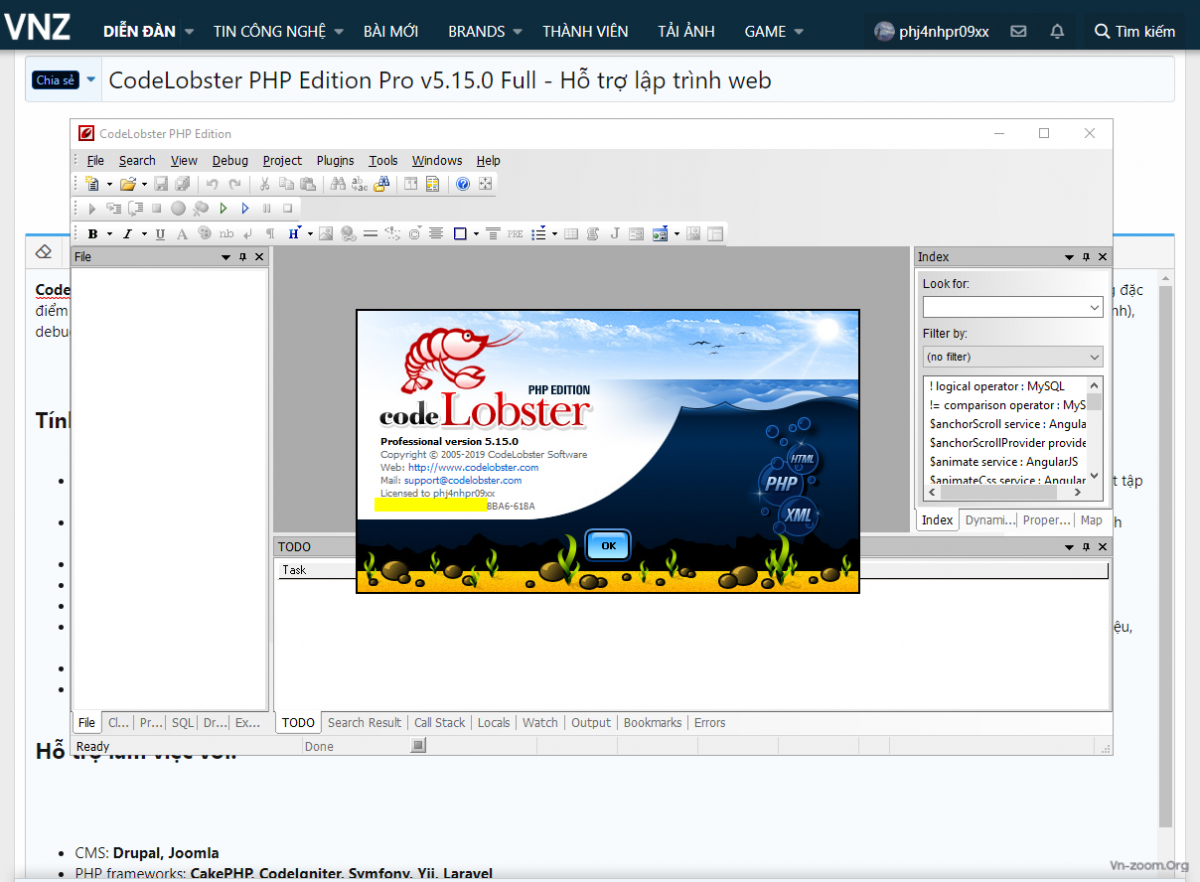
Task: Click the Cut (scissors) icon
Action: (x=264, y=184)
